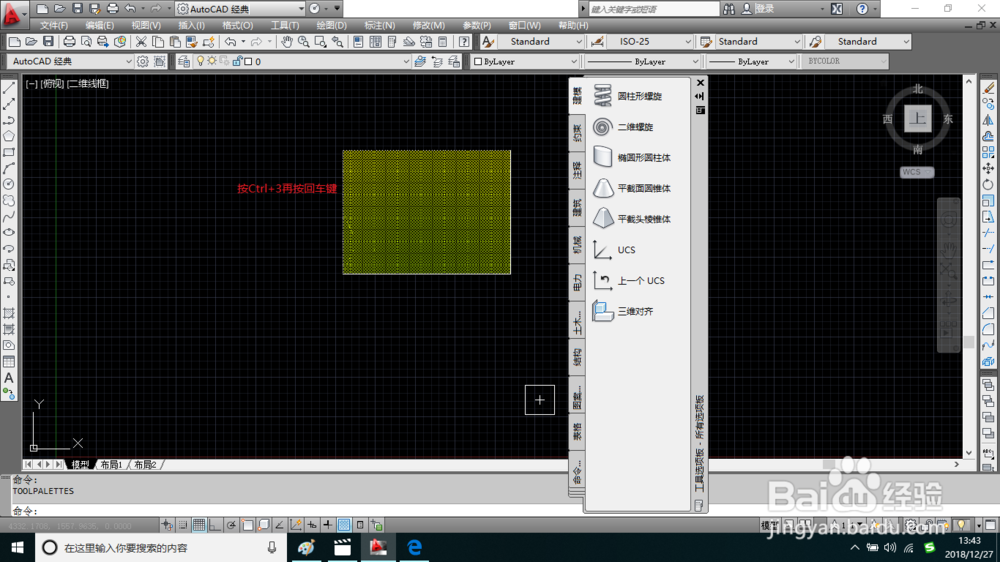
Task: Click the 上 face of the ViewCube
Action: [918, 119]
